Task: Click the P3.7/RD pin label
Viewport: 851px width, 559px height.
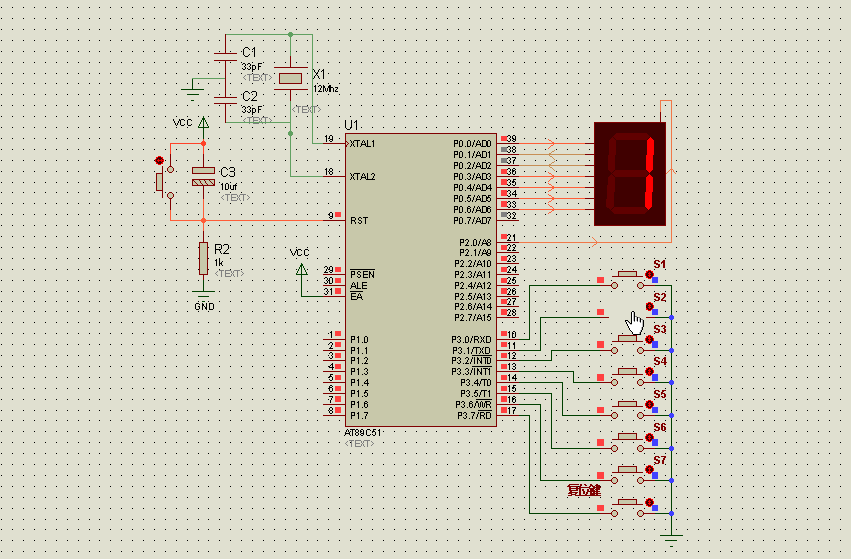Action: (x=474, y=416)
